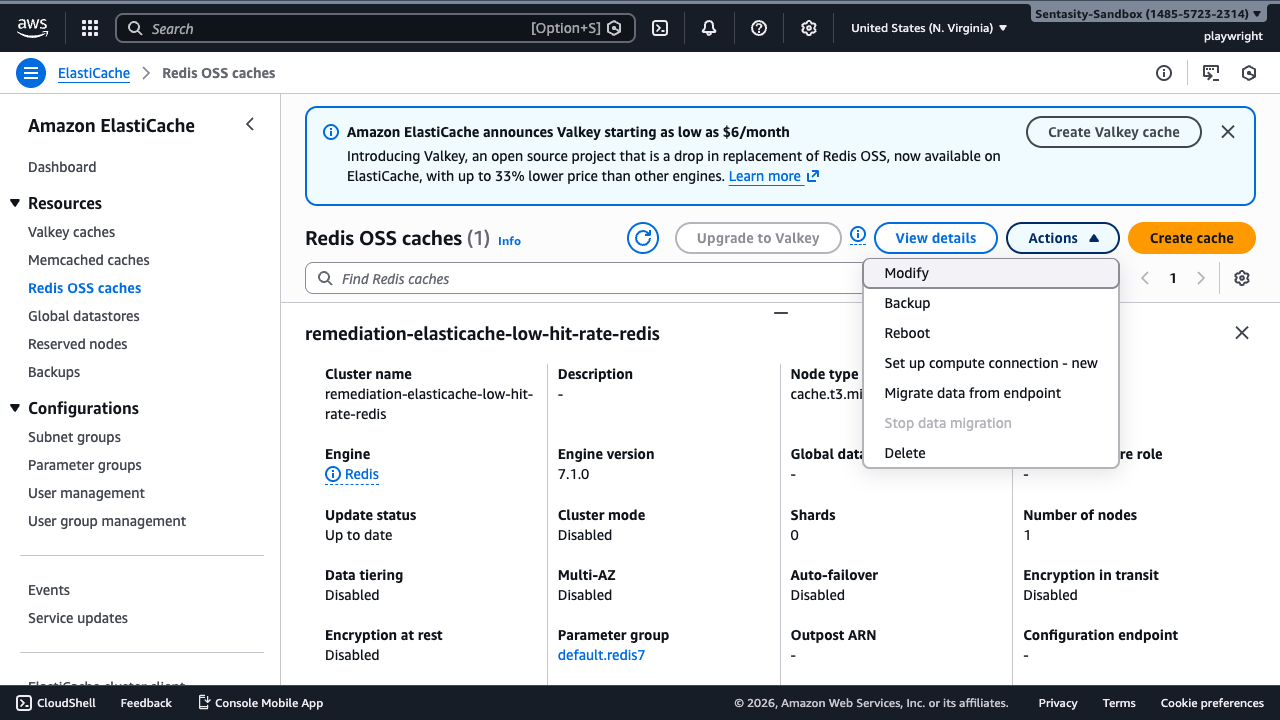
Task: Refresh the Redis OSS caches list
Action: click(643, 237)
